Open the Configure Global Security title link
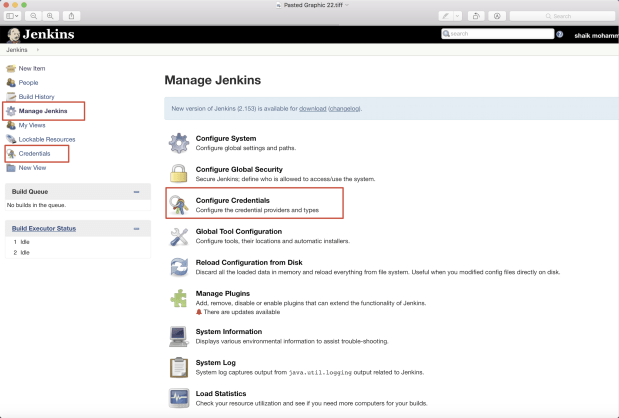Screen dimensions: 619x418 tap(239, 169)
